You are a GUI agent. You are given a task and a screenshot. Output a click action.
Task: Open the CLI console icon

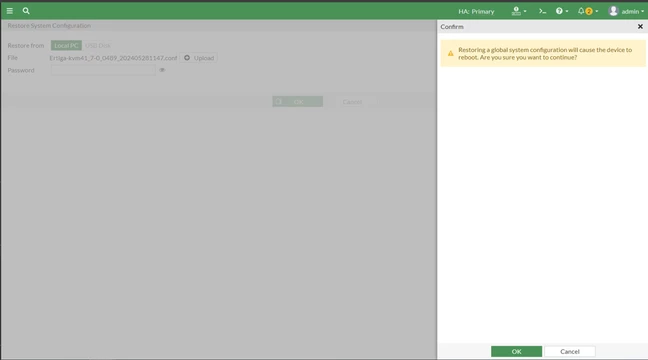pyautogui.click(x=542, y=11)
